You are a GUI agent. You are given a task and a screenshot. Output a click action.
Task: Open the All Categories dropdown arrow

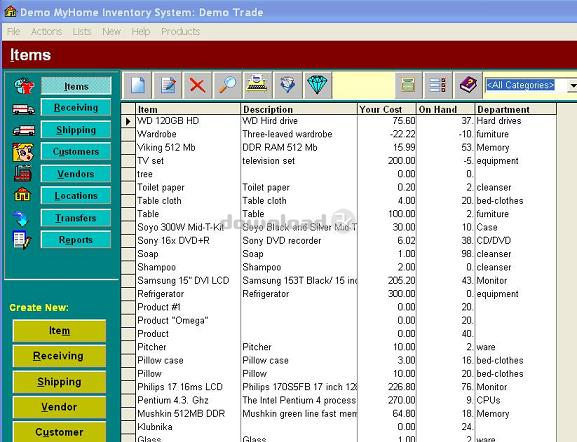point(572,85)
